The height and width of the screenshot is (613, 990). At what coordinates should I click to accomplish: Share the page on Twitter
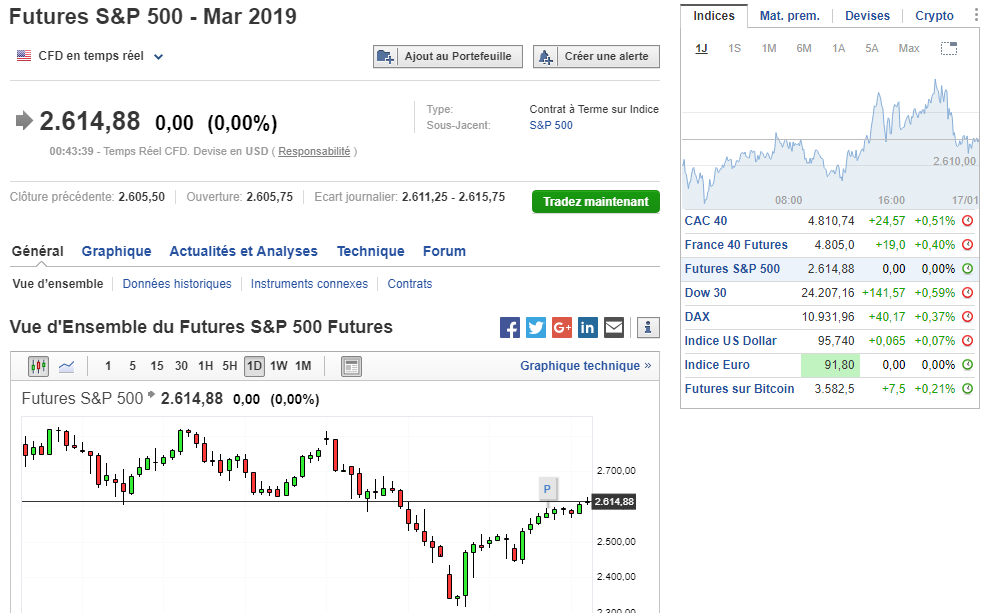coord(536,327)
